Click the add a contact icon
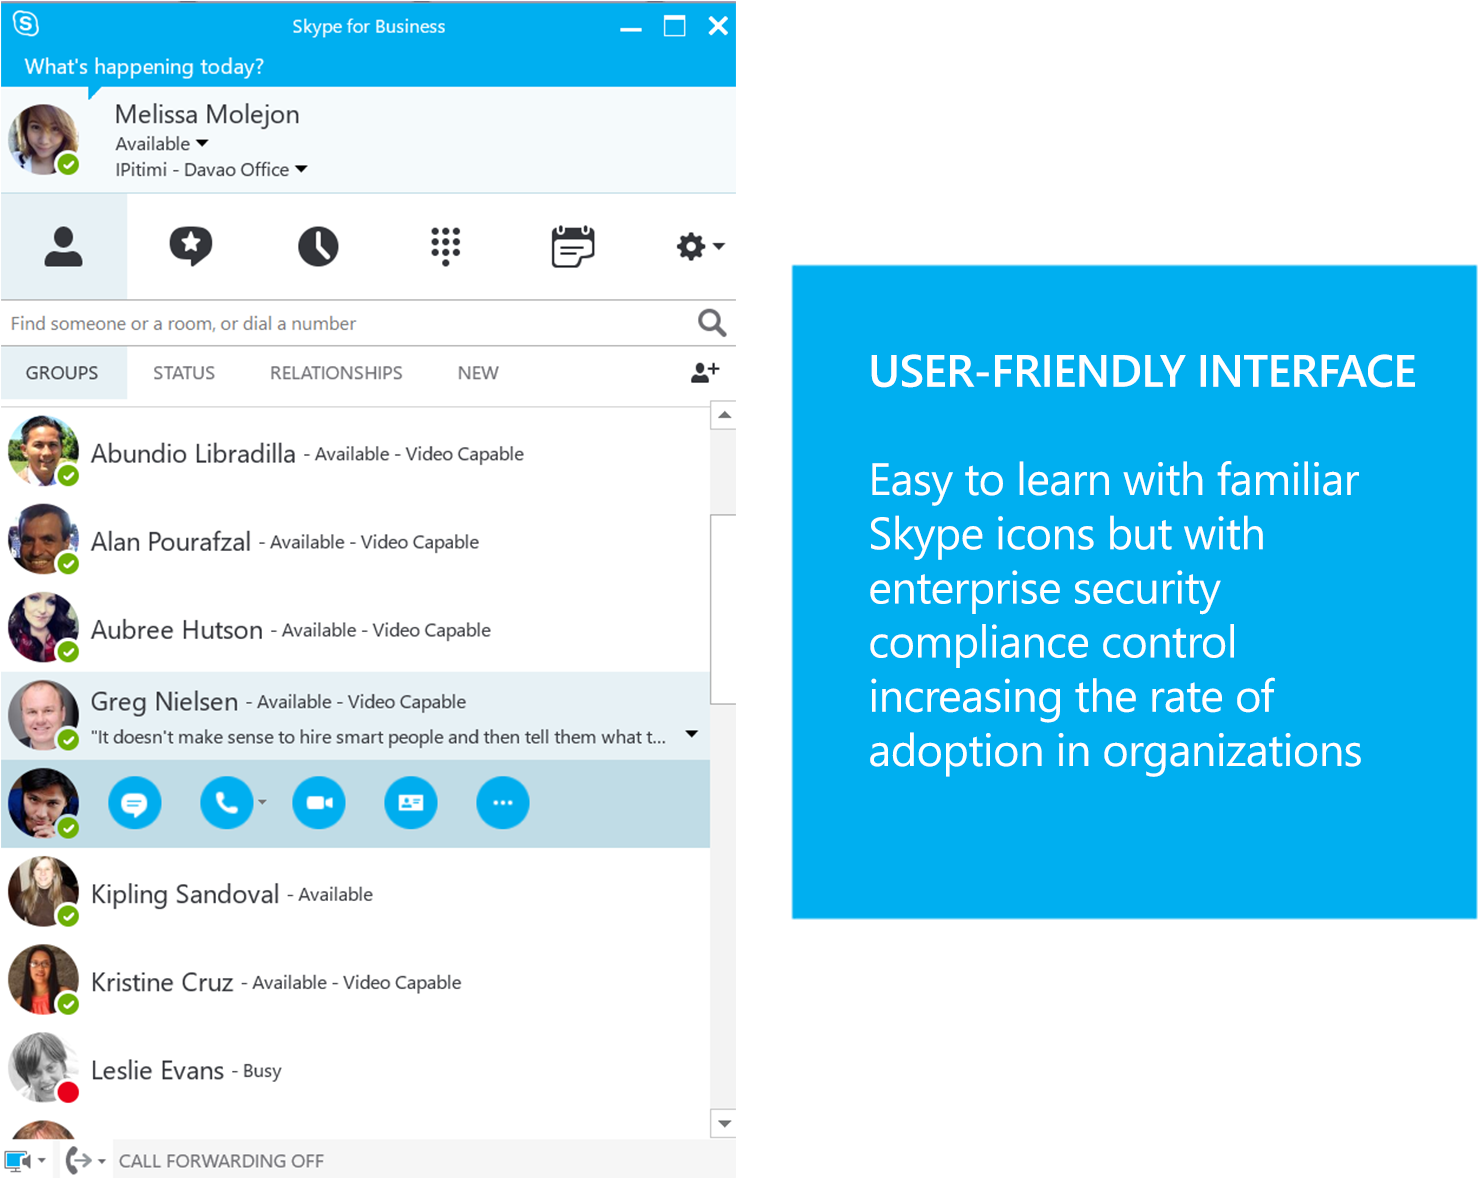 click(x=705, y=372)
